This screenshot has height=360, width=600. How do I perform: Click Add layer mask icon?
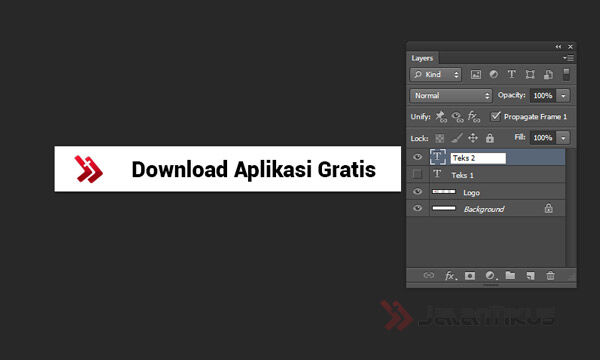coord(470,275)
